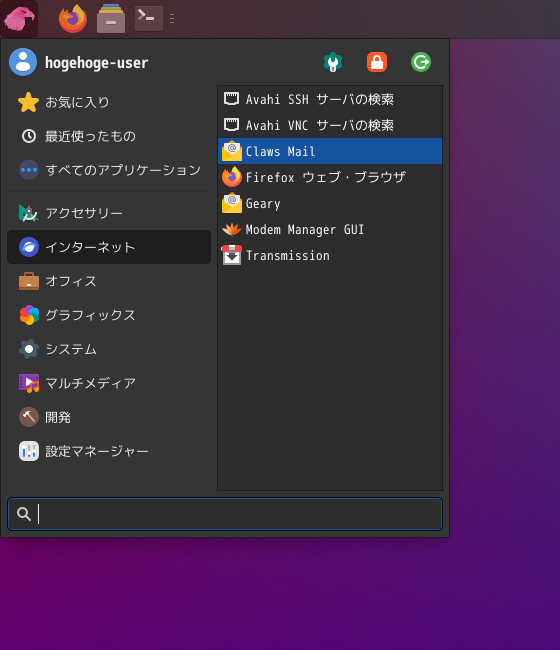This screenshot has width=560, height=650.
Task: Launch Avahi VNC サーバの検索
Action: (x=330, y=125)
